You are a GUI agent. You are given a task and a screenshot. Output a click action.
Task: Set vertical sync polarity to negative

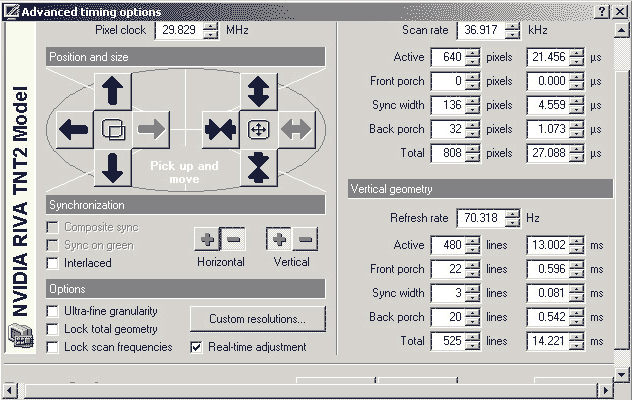click(x=305, y=239)
